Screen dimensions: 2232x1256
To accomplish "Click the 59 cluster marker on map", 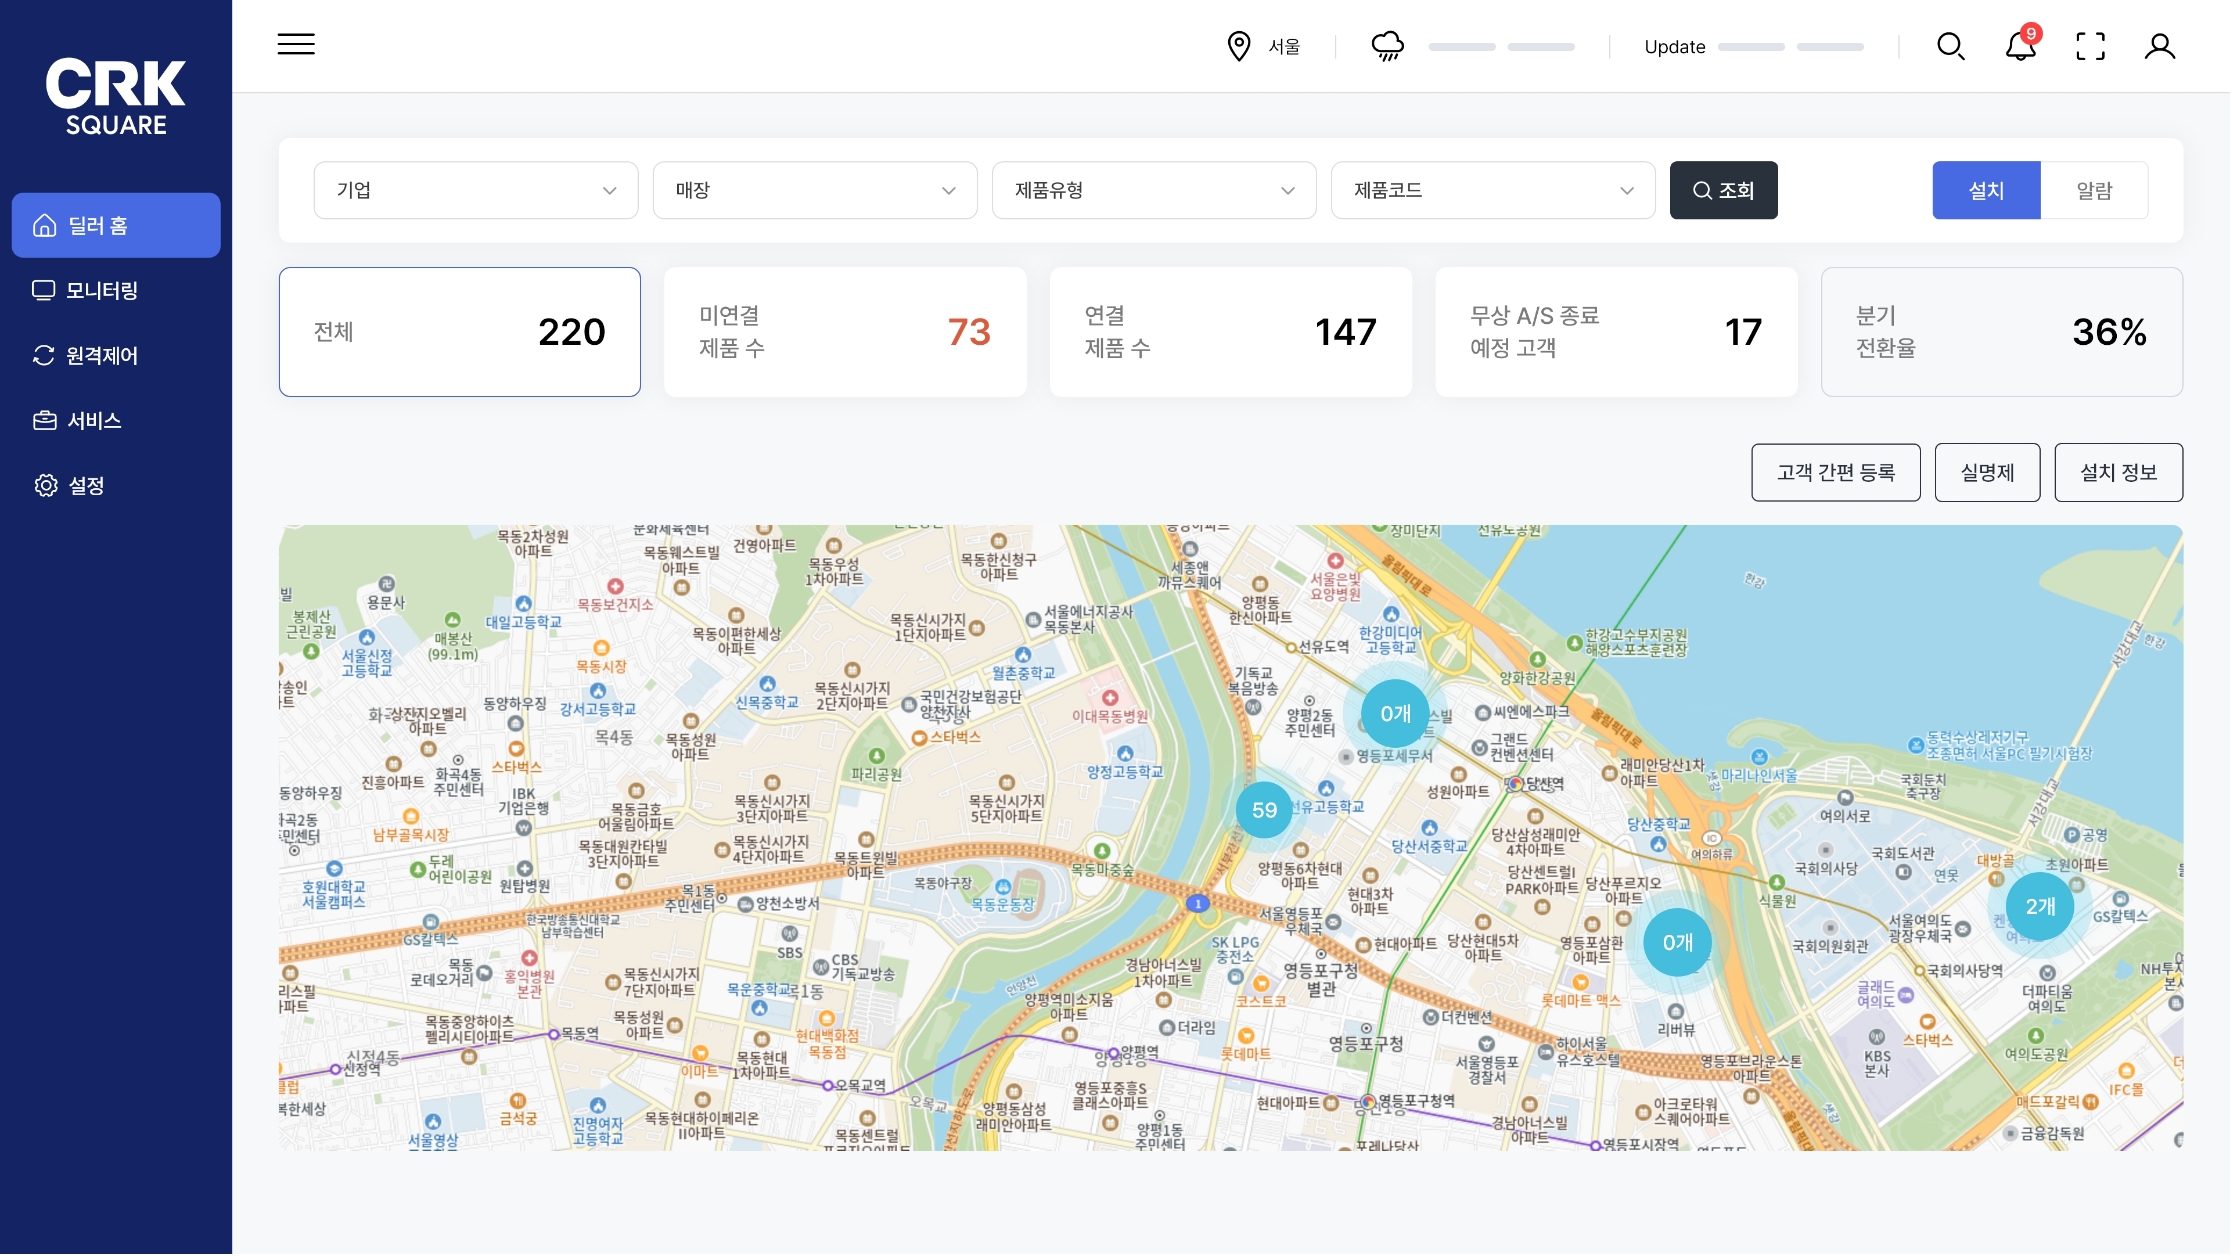I will tap(1264, 810).
